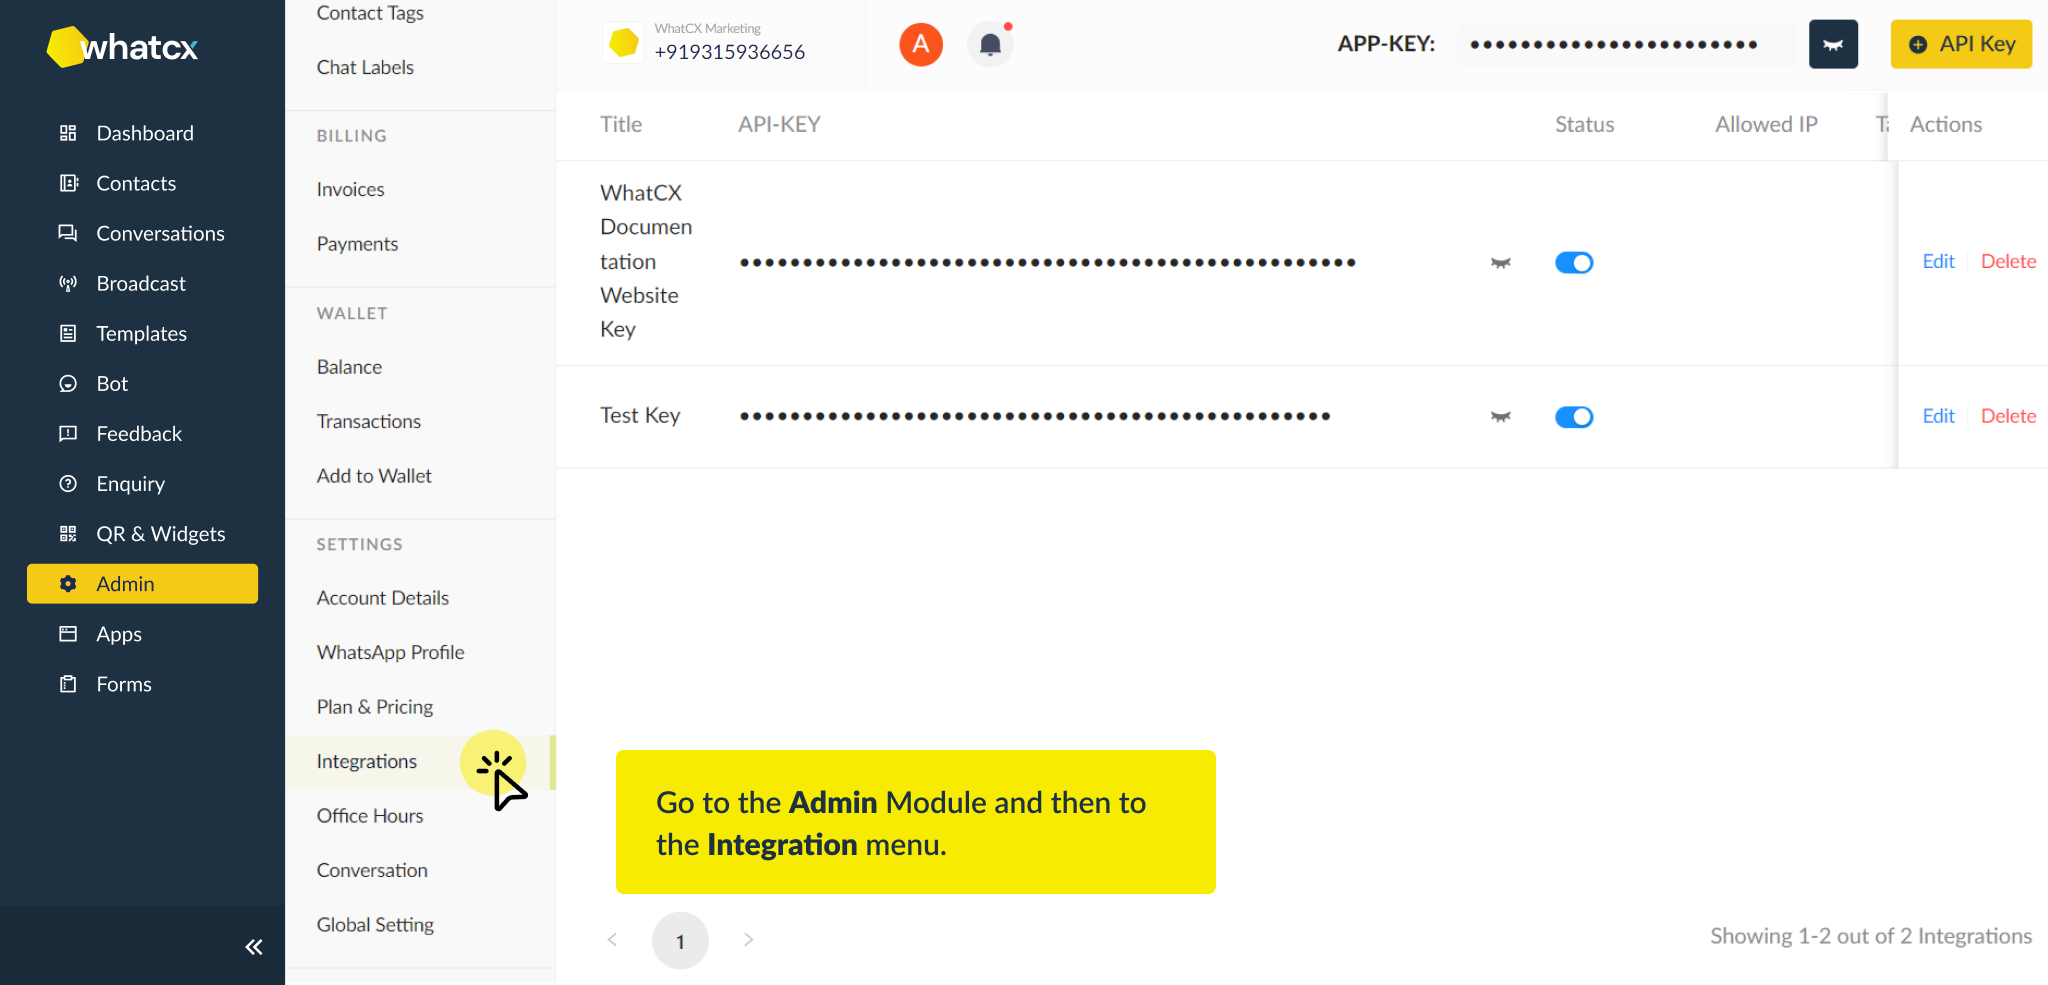This screenshot has height=985, width=2048.
Task: Reveal the WhatCX Documentation key with eye toggle
Action: [1499, 262]
